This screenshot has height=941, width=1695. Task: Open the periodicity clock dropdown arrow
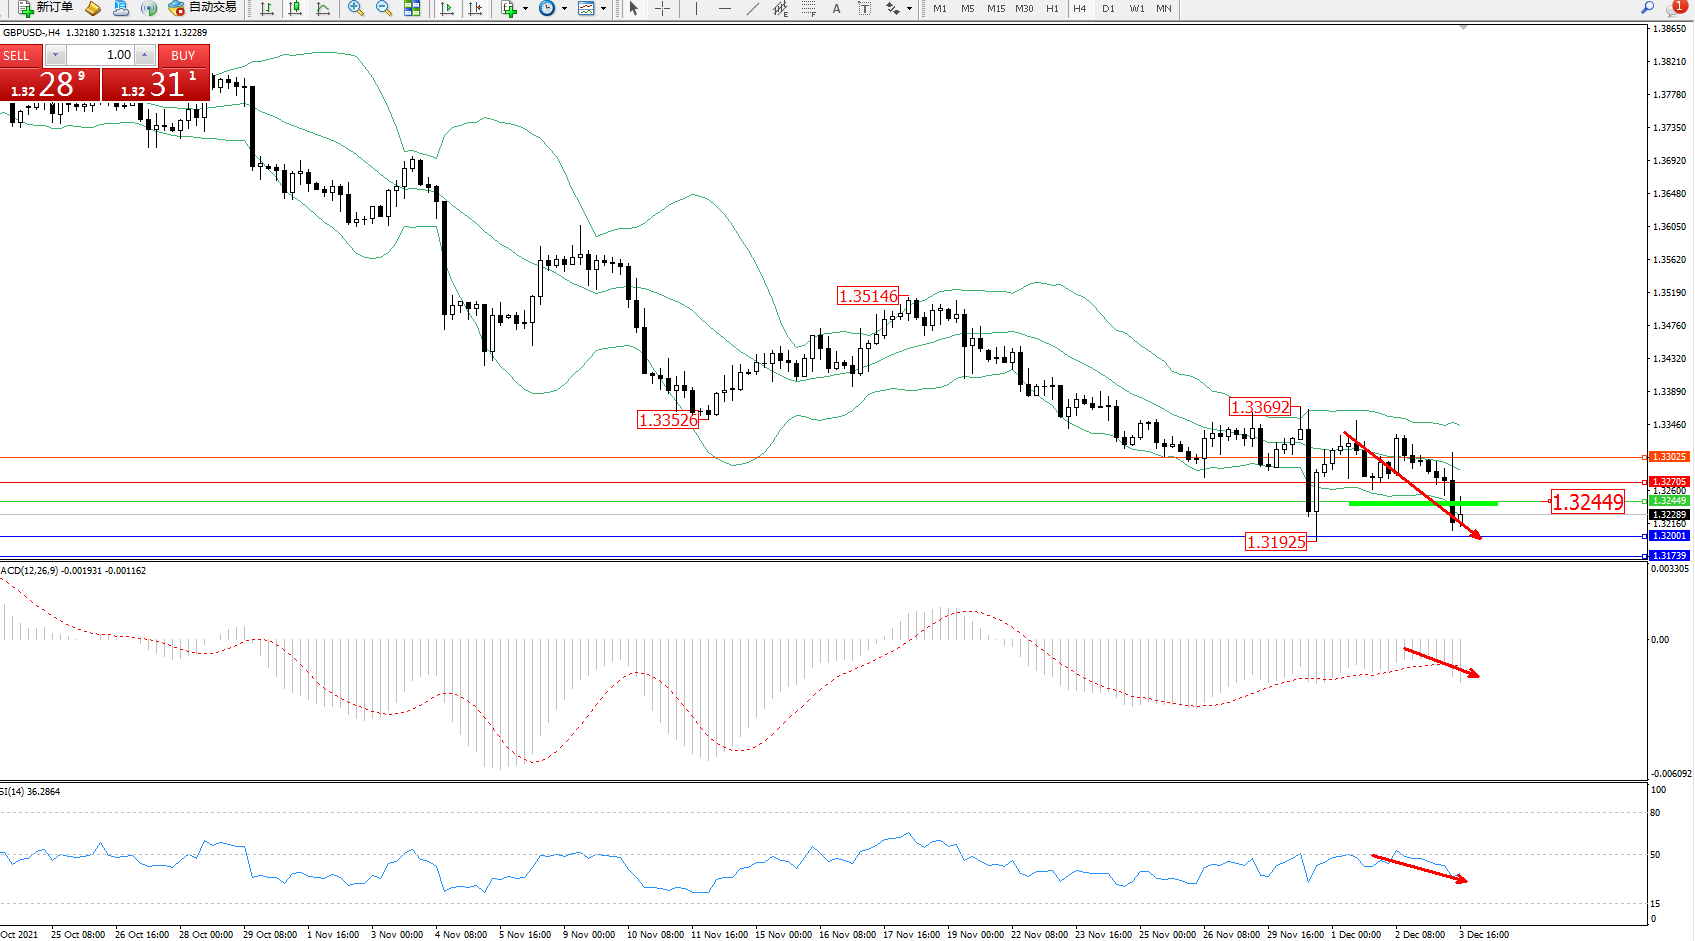[x=564, y=8]
